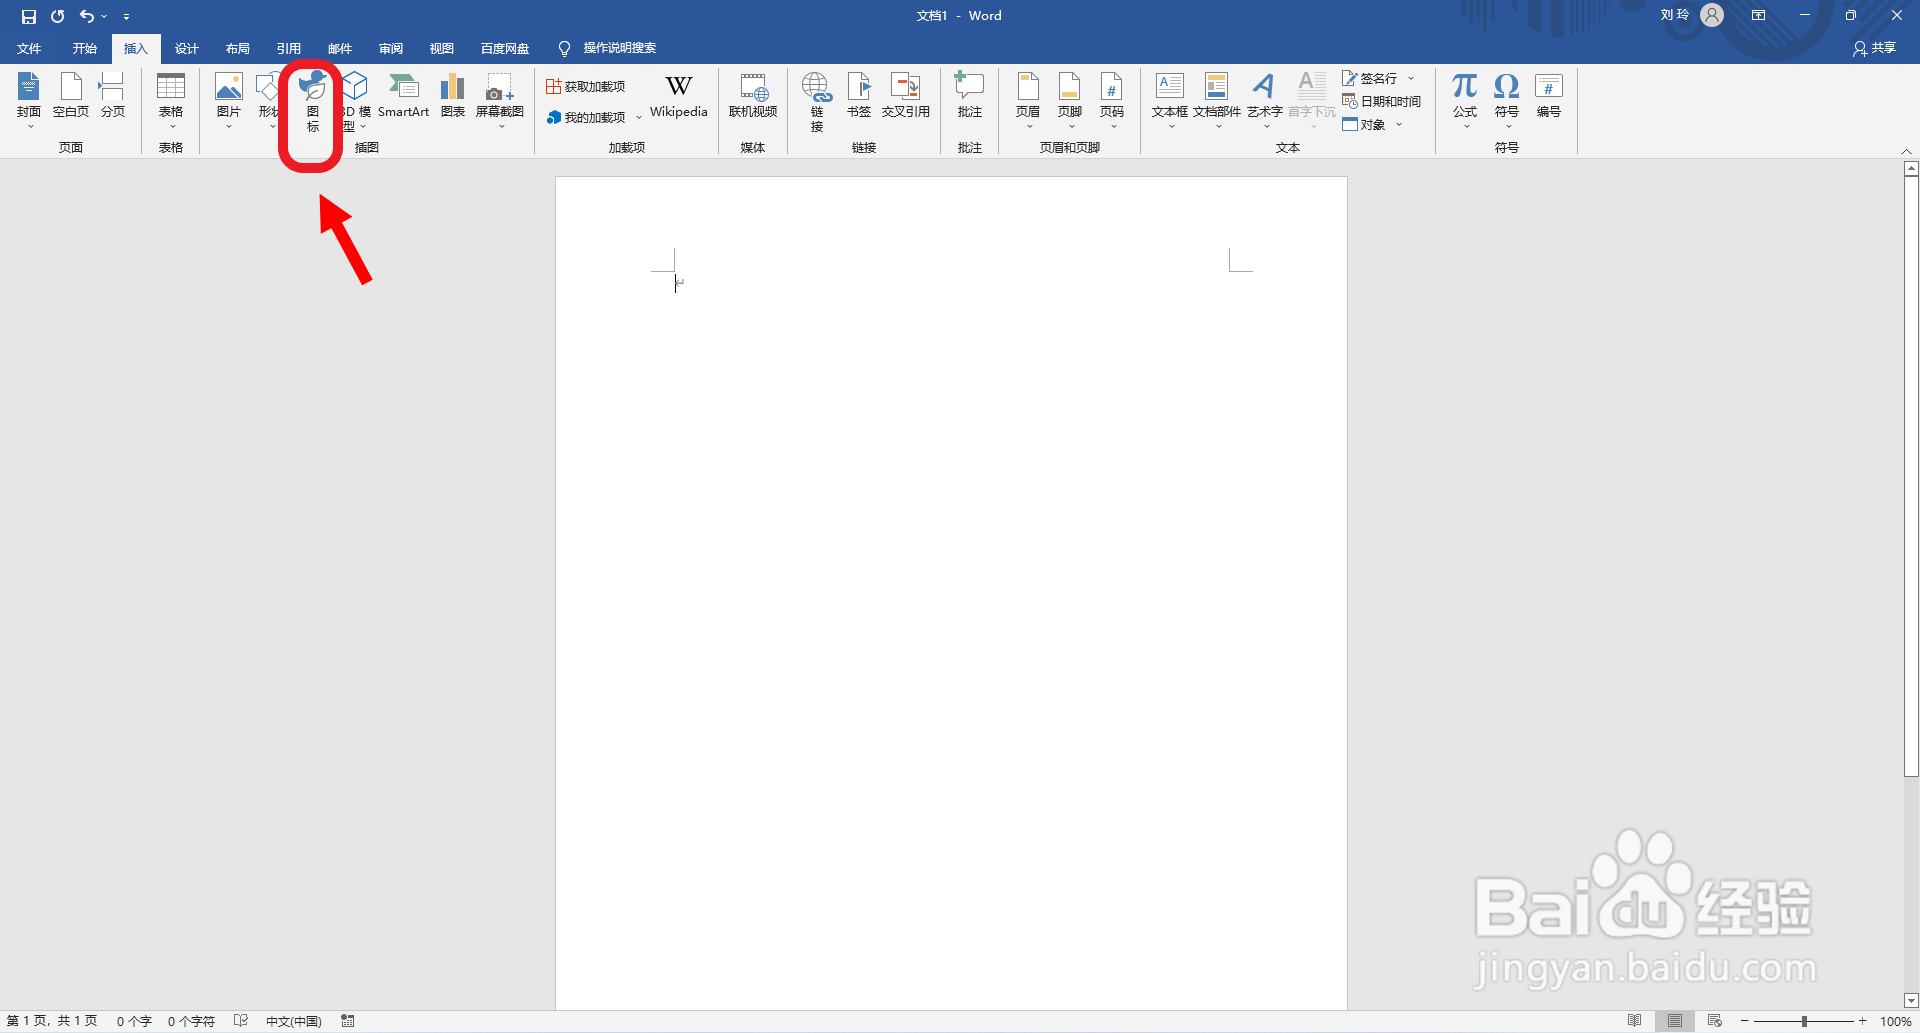
Task: Click Ribbon Display Options icon
Action: (x=1758, y=15)
